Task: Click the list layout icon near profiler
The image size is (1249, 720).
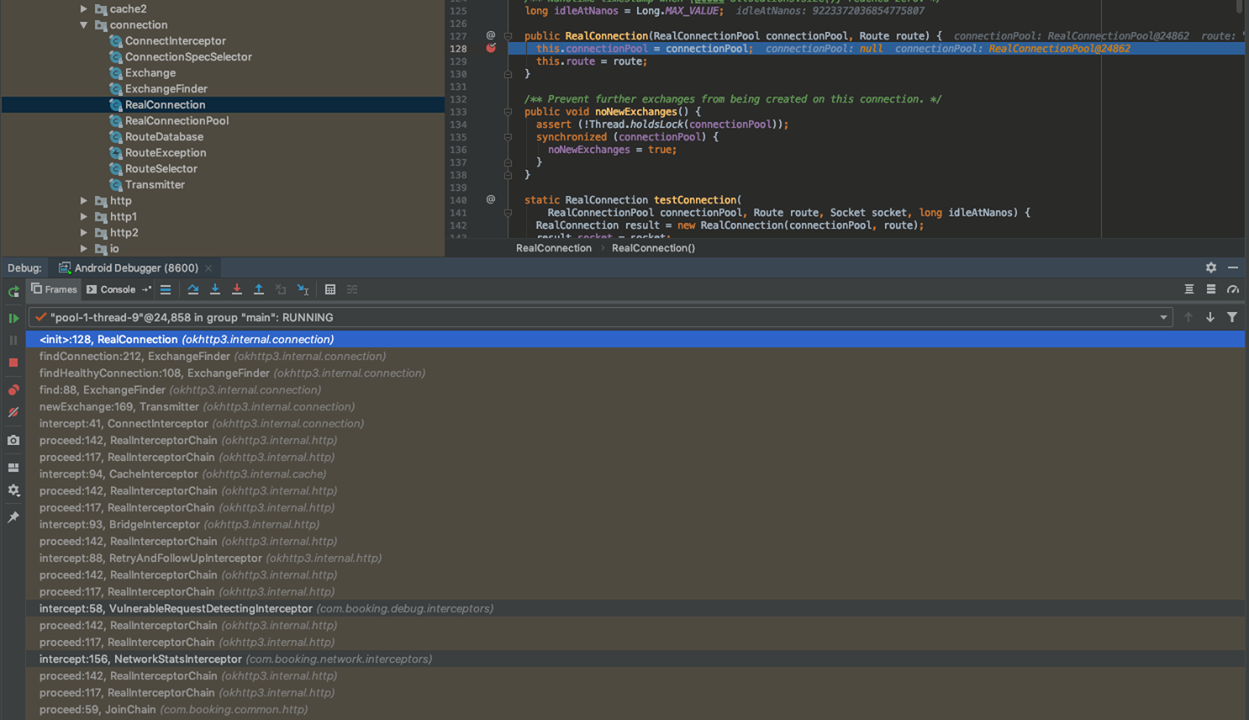Action: coord(1211,290)
